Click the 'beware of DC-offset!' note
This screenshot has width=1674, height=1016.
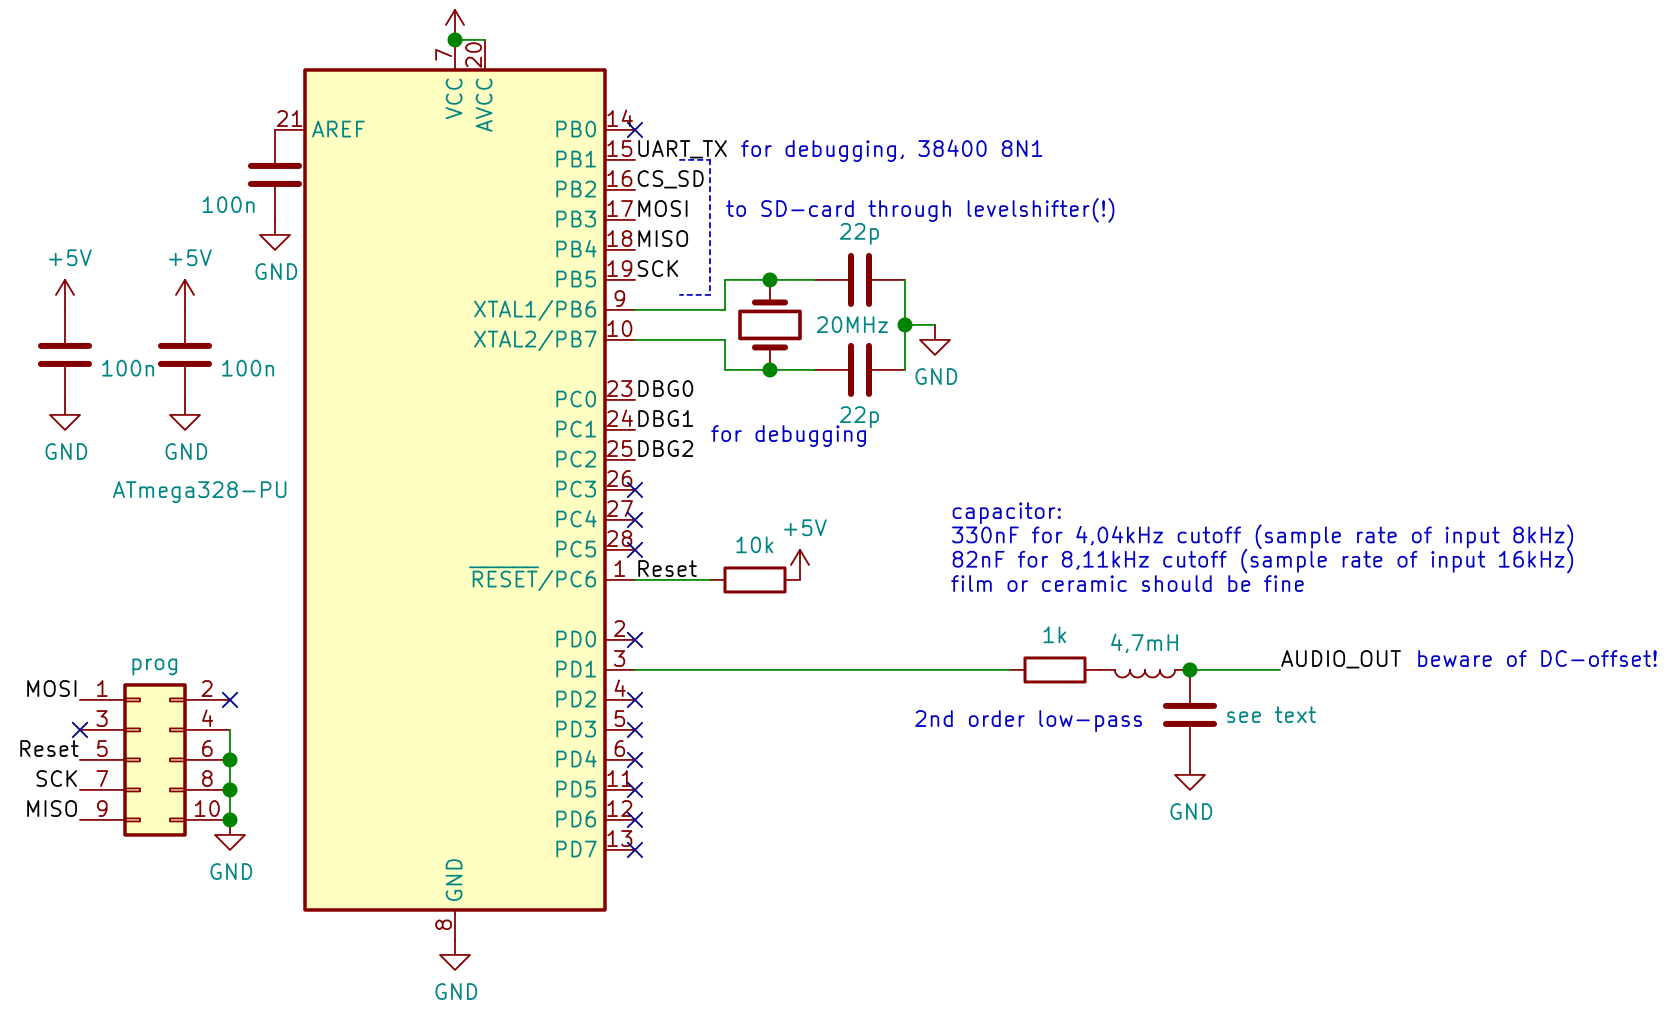[1537, 660]
